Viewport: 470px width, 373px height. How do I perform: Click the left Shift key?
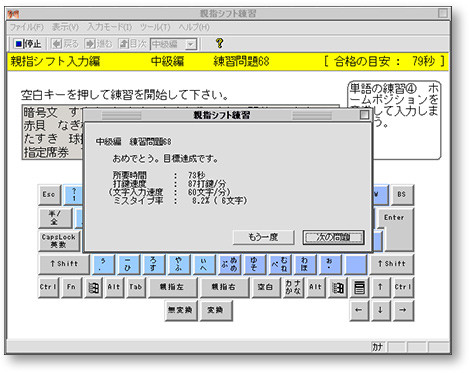[x=64, y=264]
